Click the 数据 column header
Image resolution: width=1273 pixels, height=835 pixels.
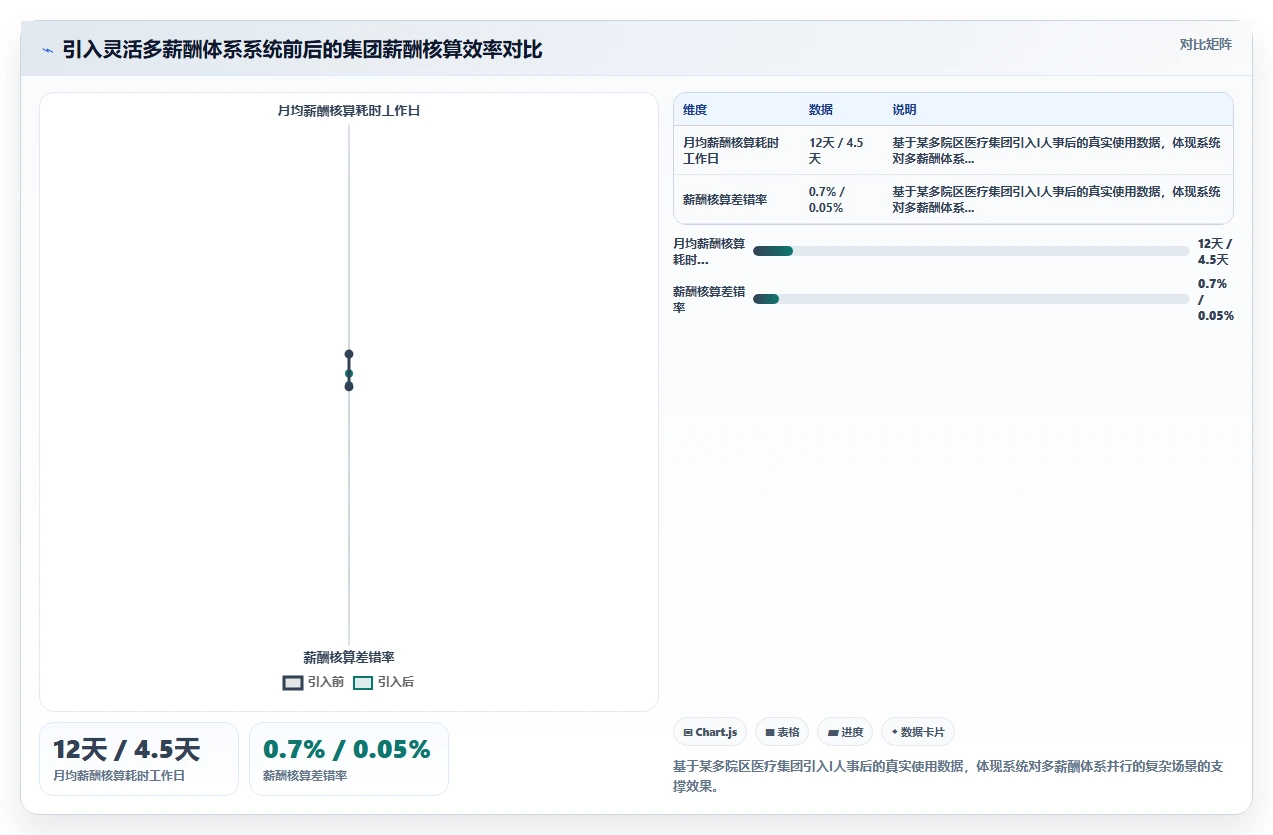tap(821, 110)
